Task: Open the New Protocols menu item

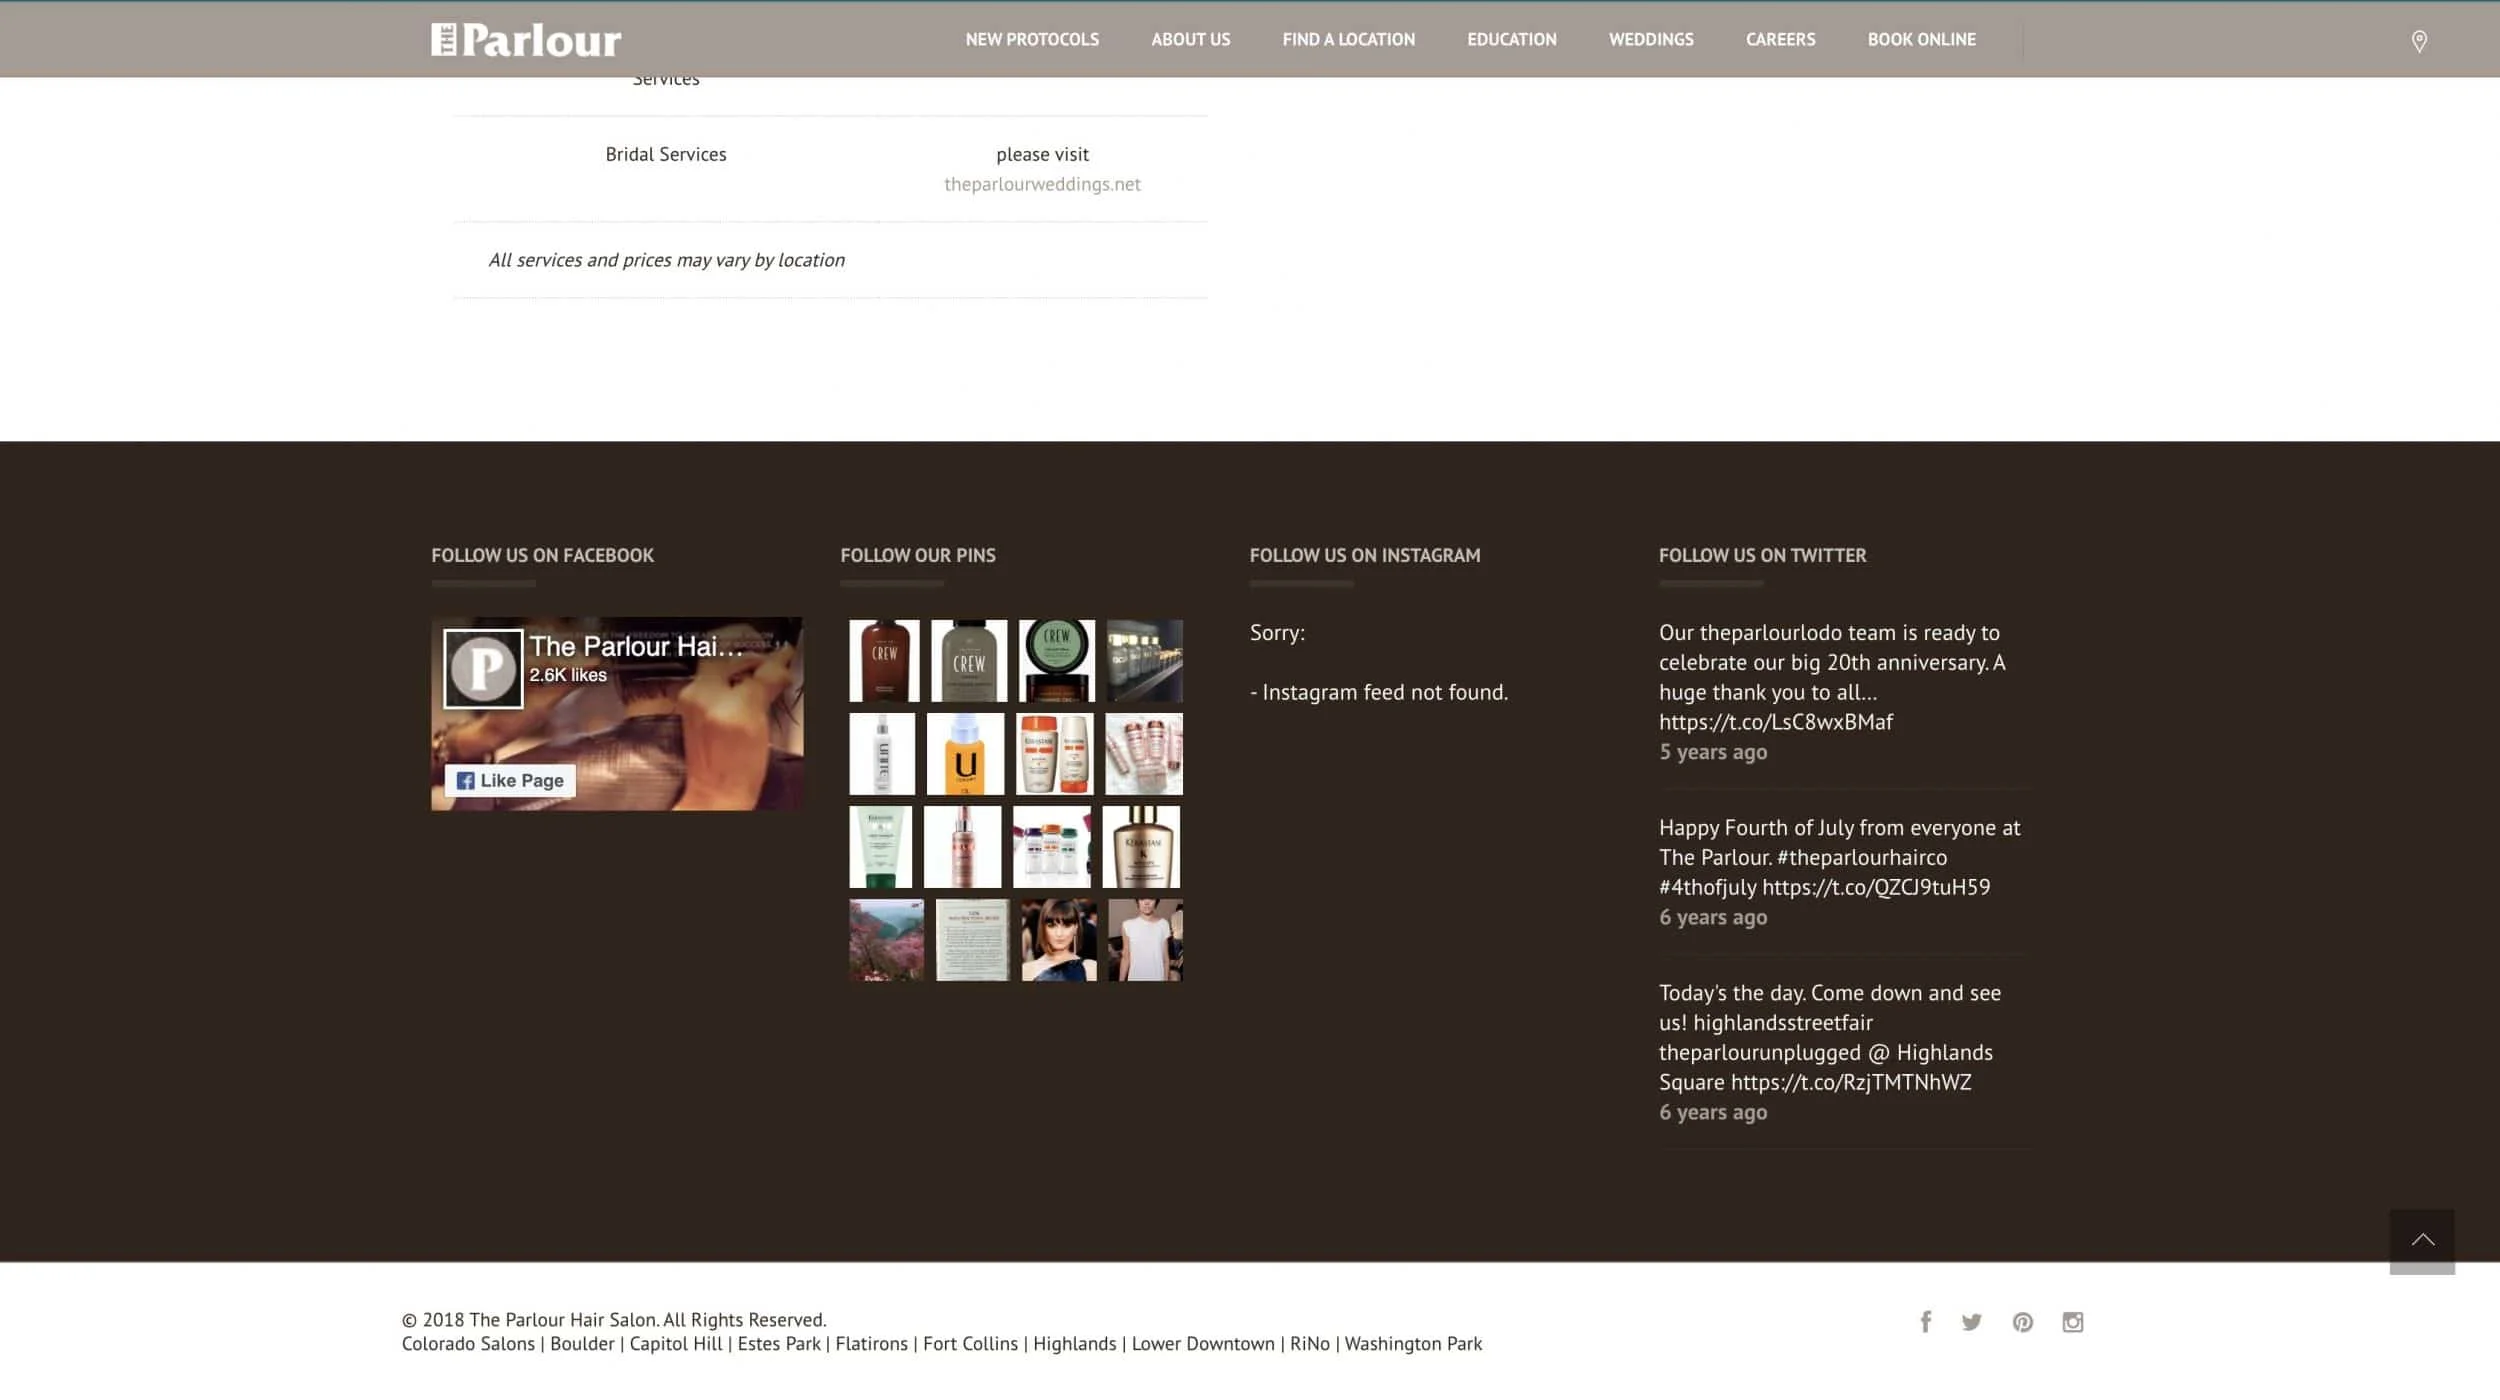Action: coord(1031,40)
